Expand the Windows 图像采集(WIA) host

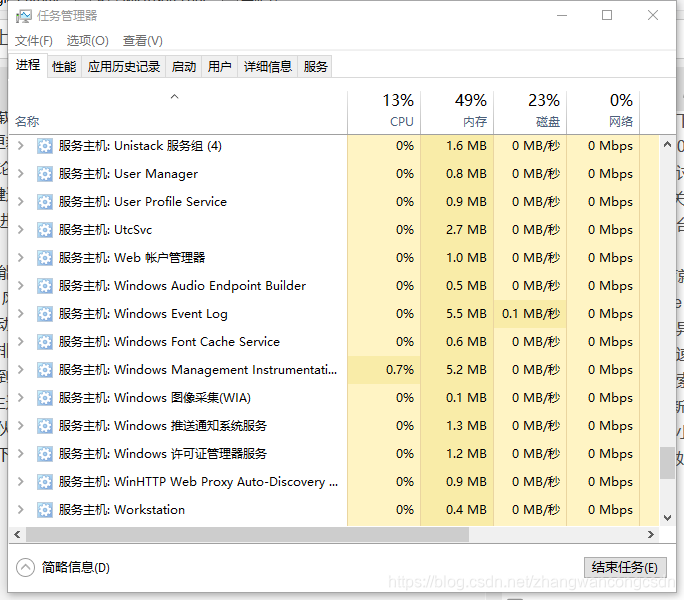click(x=20, y=398)
